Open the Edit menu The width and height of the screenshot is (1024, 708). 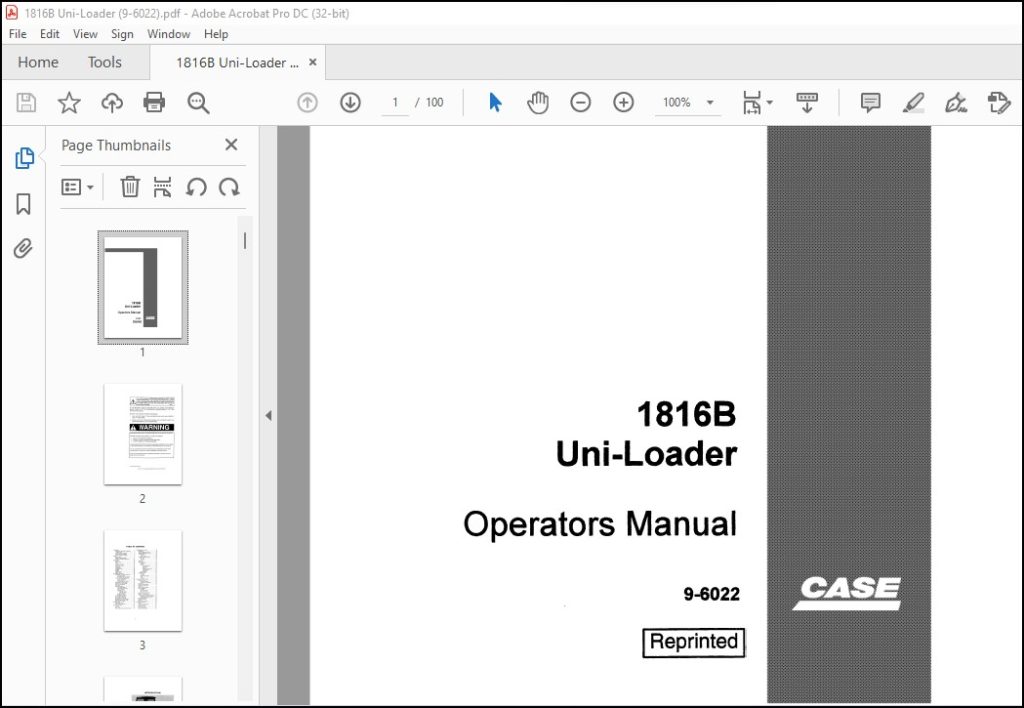point(50,34)
